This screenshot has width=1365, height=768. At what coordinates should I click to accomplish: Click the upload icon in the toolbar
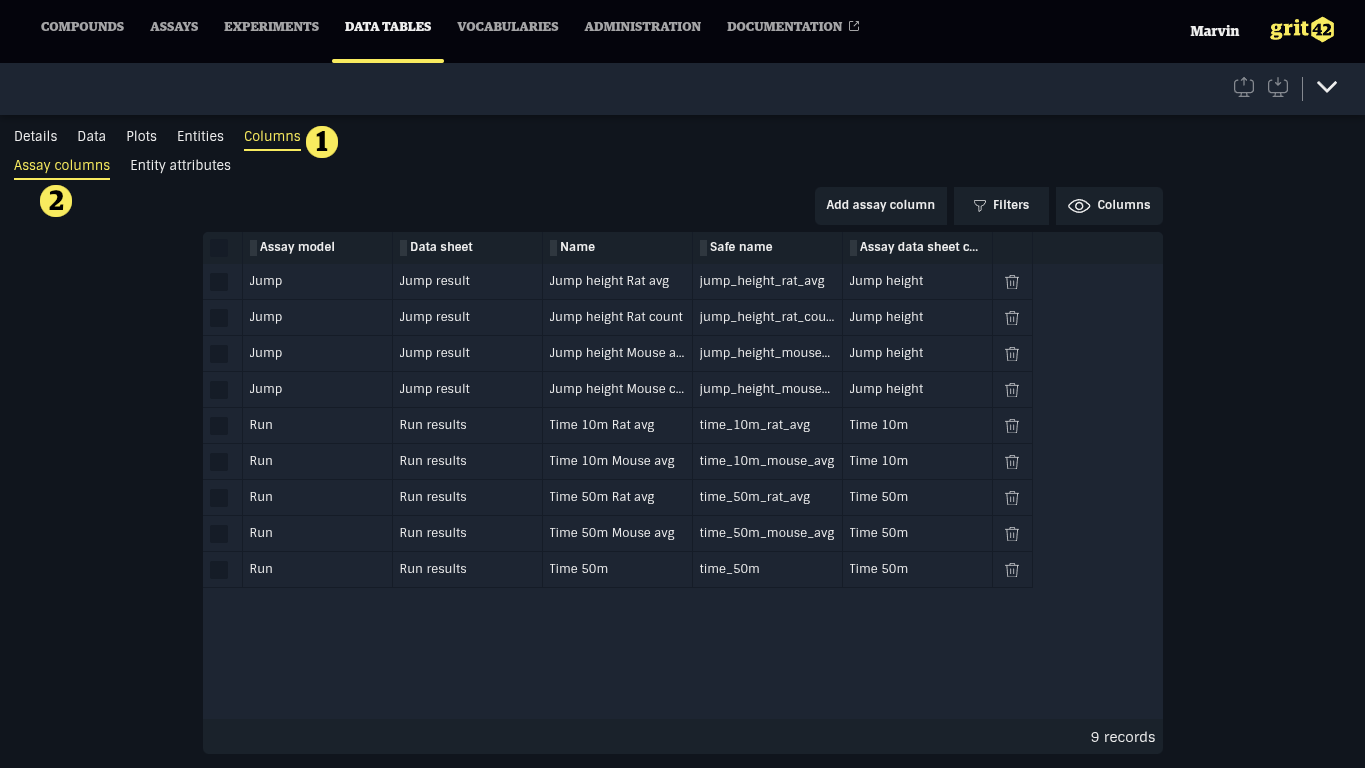click(x=1243, y=87)
